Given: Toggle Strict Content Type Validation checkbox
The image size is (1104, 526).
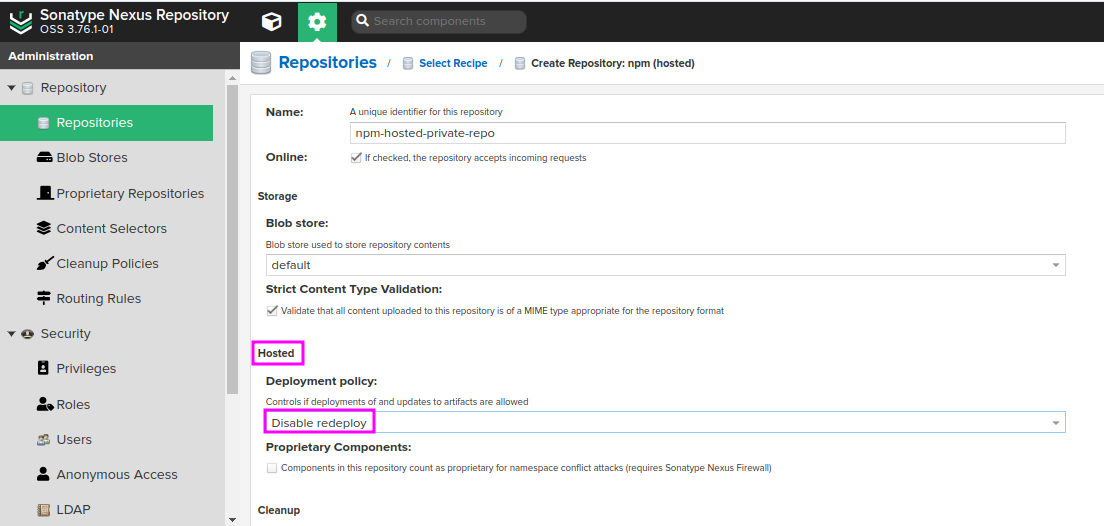Looking at the screenshot, I should point(272,311).
